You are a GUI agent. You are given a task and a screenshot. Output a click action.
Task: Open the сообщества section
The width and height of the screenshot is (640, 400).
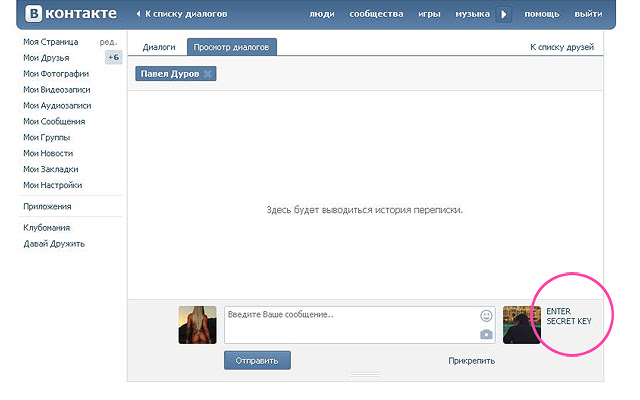tap(376, 14)
